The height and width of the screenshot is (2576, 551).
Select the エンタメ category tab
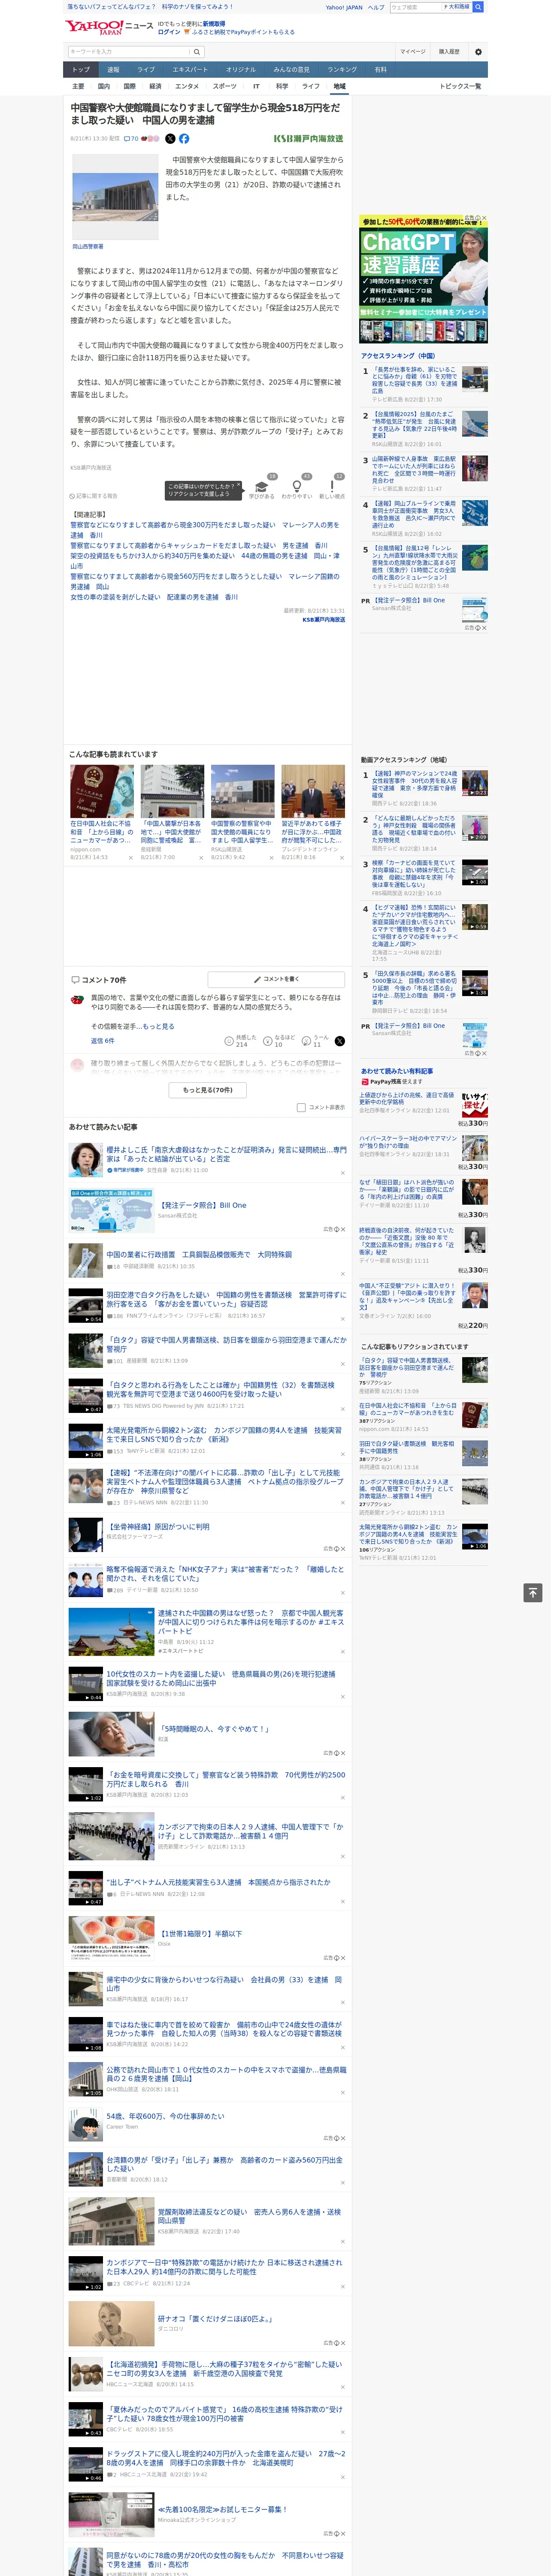tap(187, 86)
